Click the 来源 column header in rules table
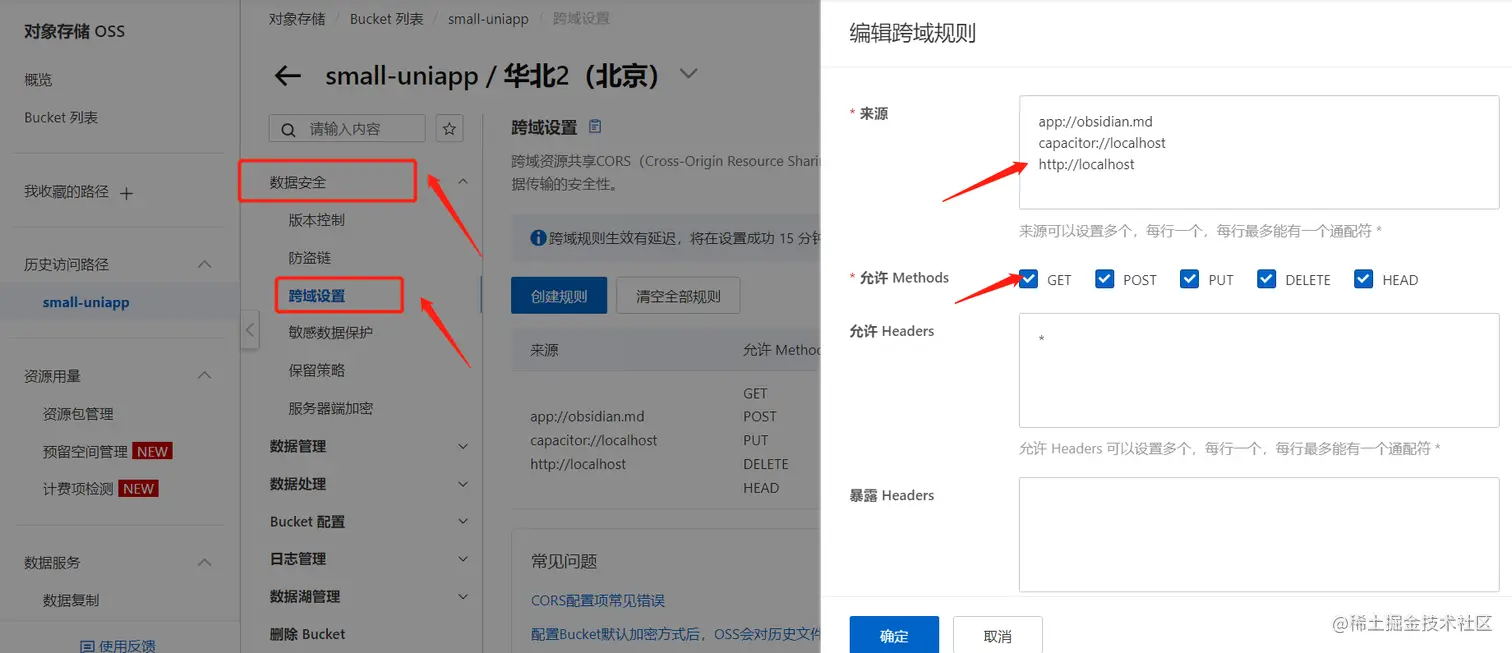The height and width of the screenshot is (653, 1512). (544, 351)
